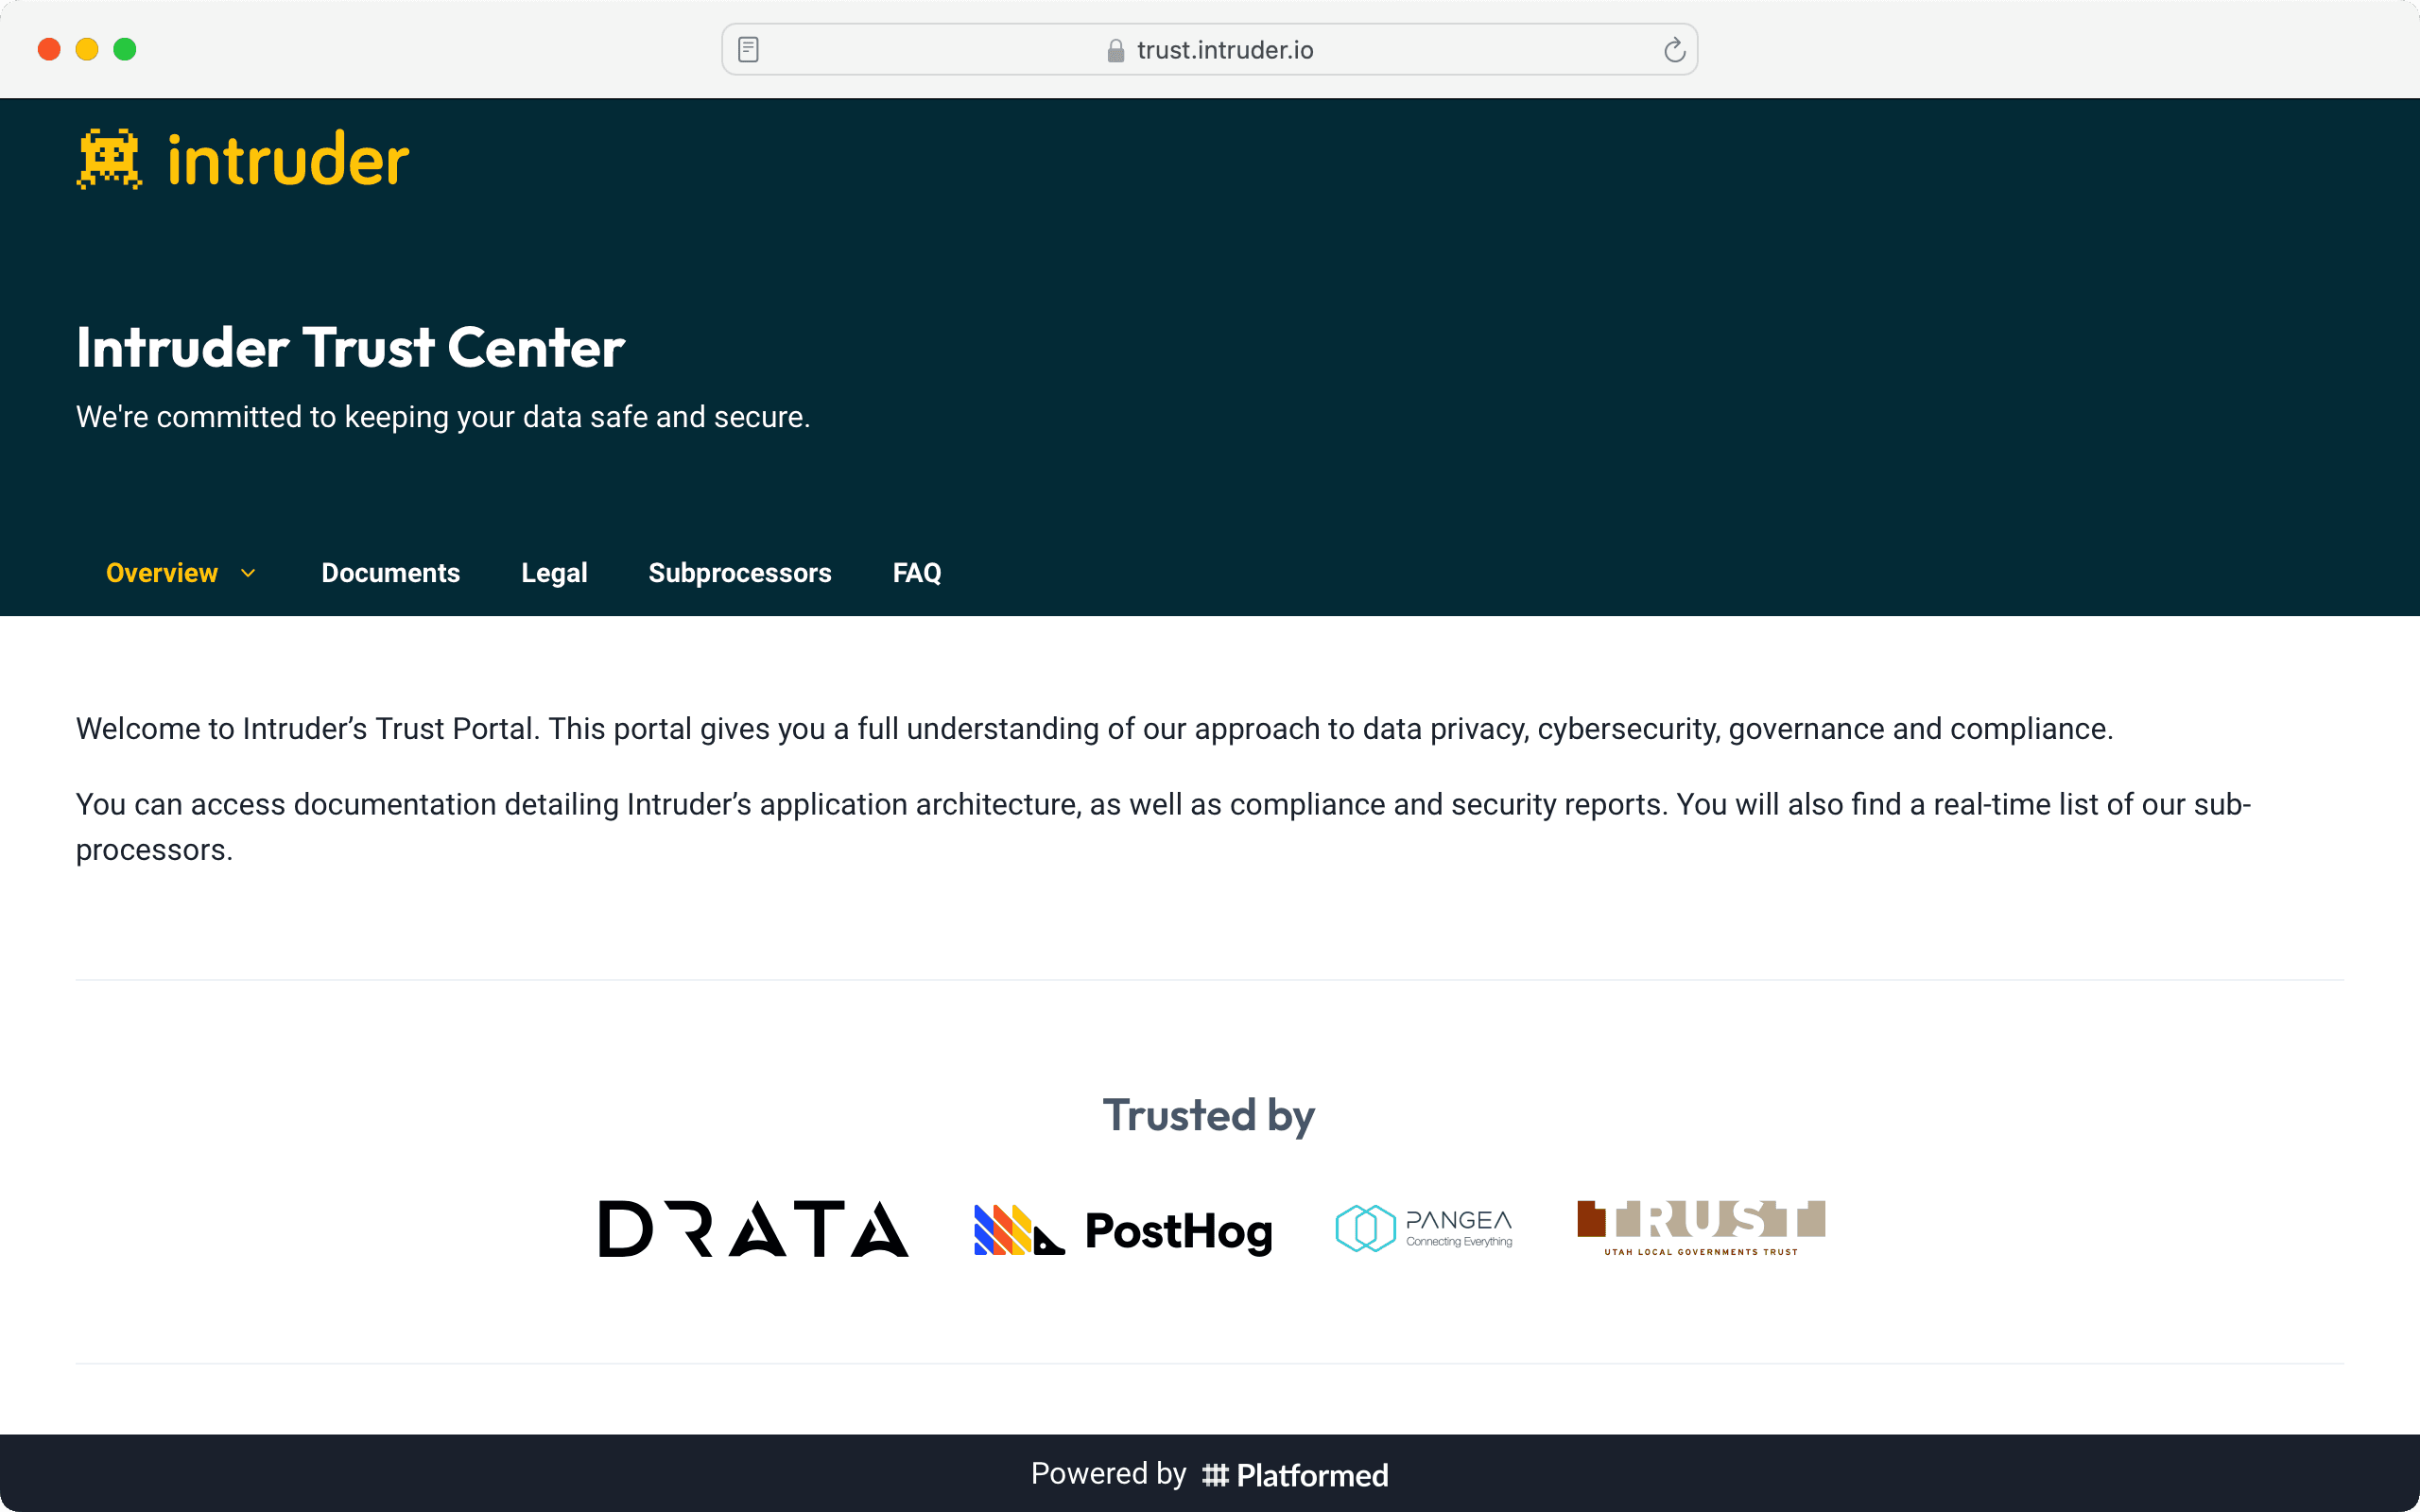Expand the Overview dropdown chevron
2420x1512 pixels.
248,573
